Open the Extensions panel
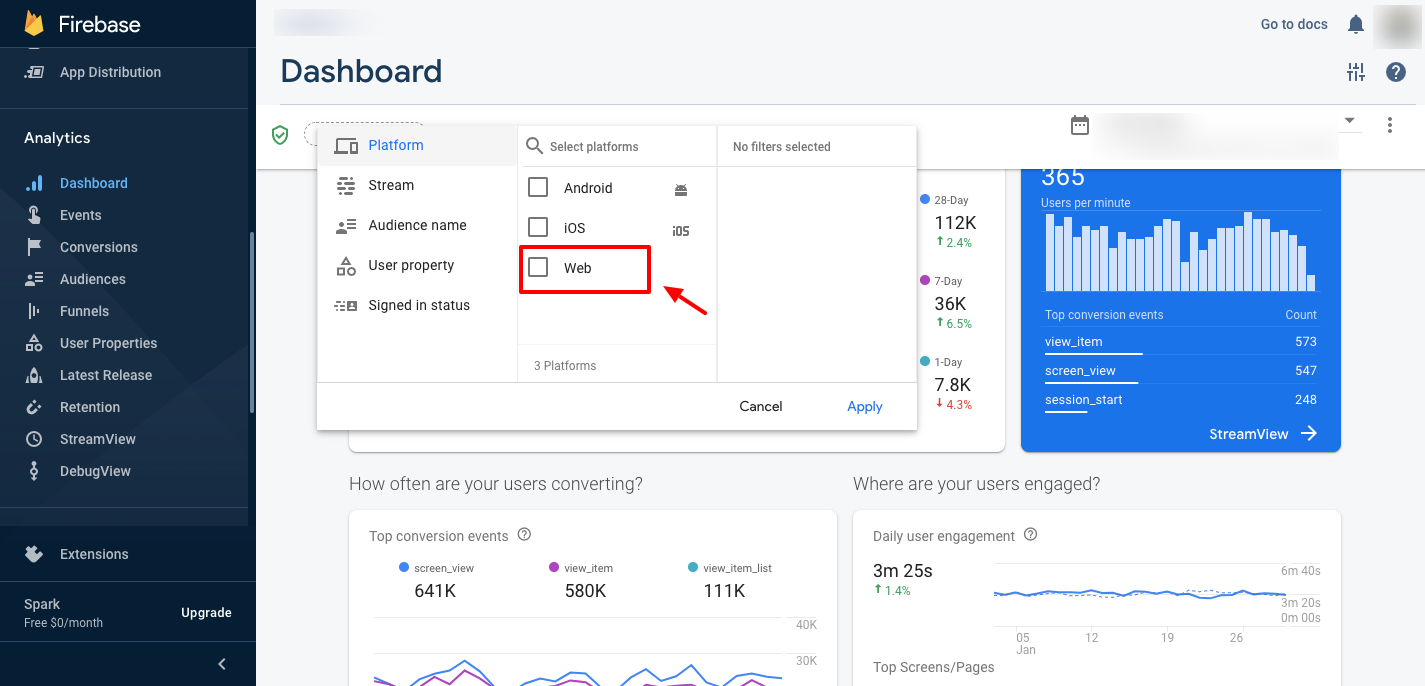The height and width of the screenshot is (686, 1425). [95, 554]
